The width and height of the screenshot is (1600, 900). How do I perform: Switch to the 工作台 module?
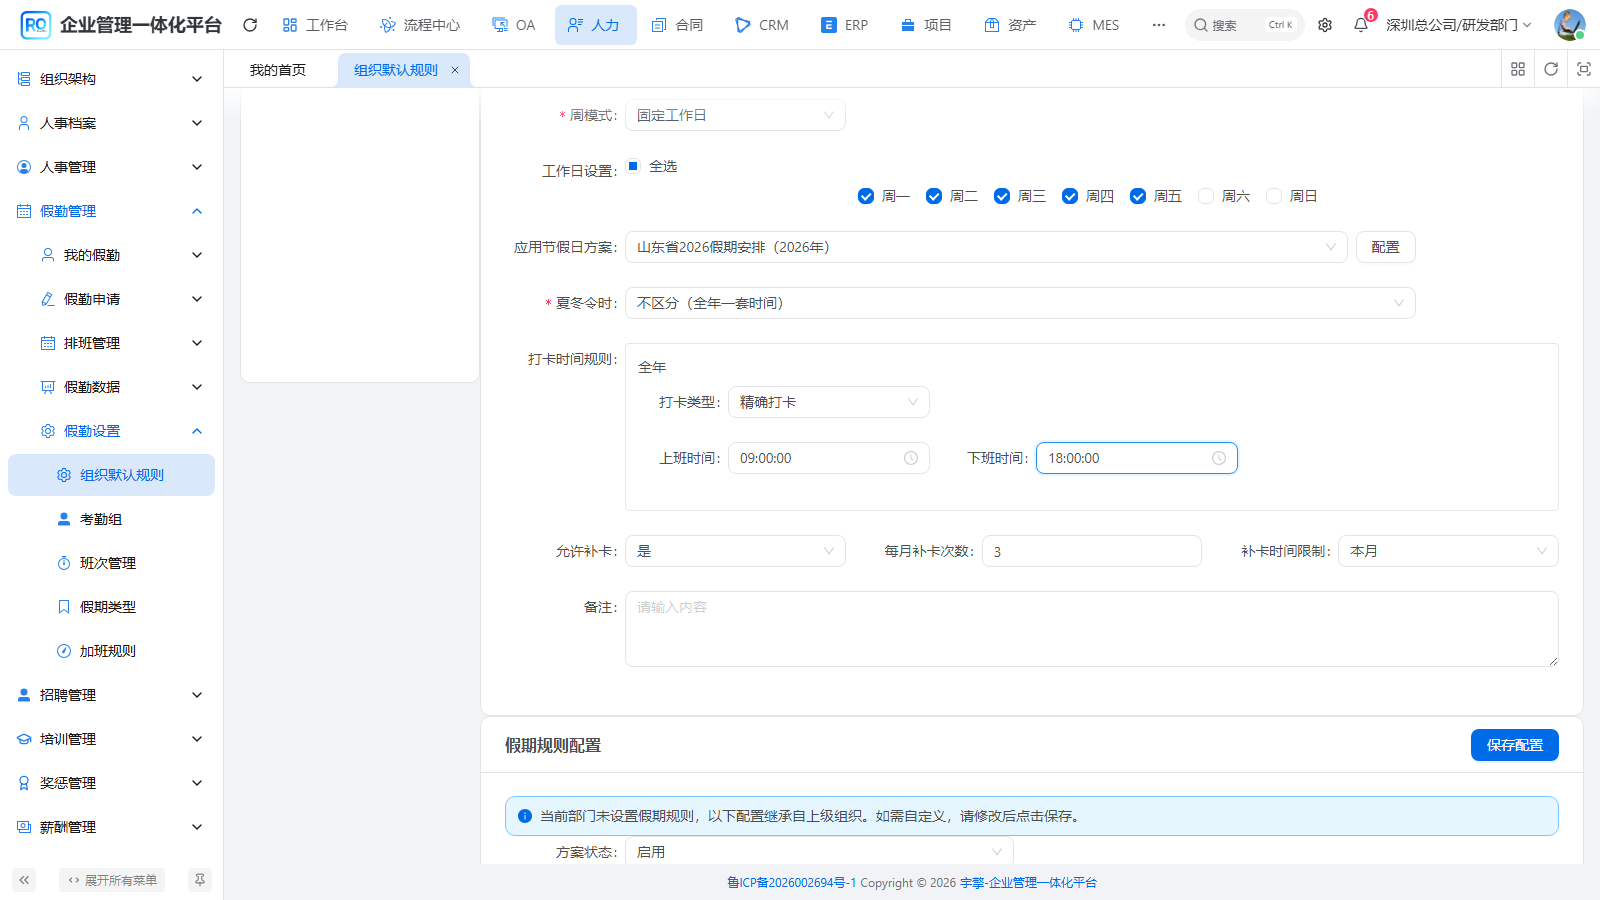click(315, 25)
